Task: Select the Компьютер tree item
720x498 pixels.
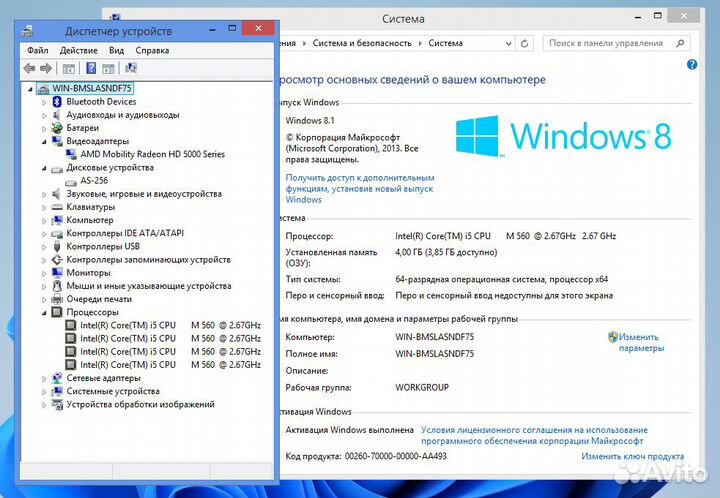Action: (x=90, y=220)
